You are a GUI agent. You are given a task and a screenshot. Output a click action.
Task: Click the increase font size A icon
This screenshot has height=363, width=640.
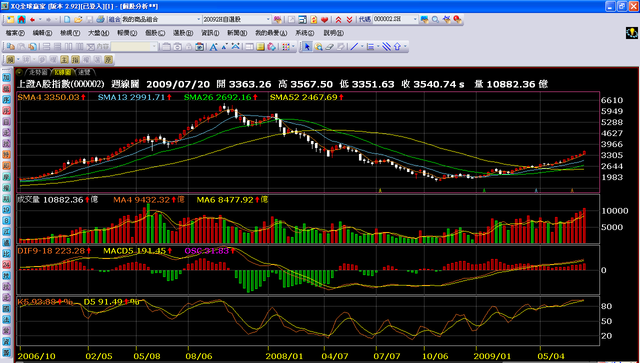coord(213,47)
